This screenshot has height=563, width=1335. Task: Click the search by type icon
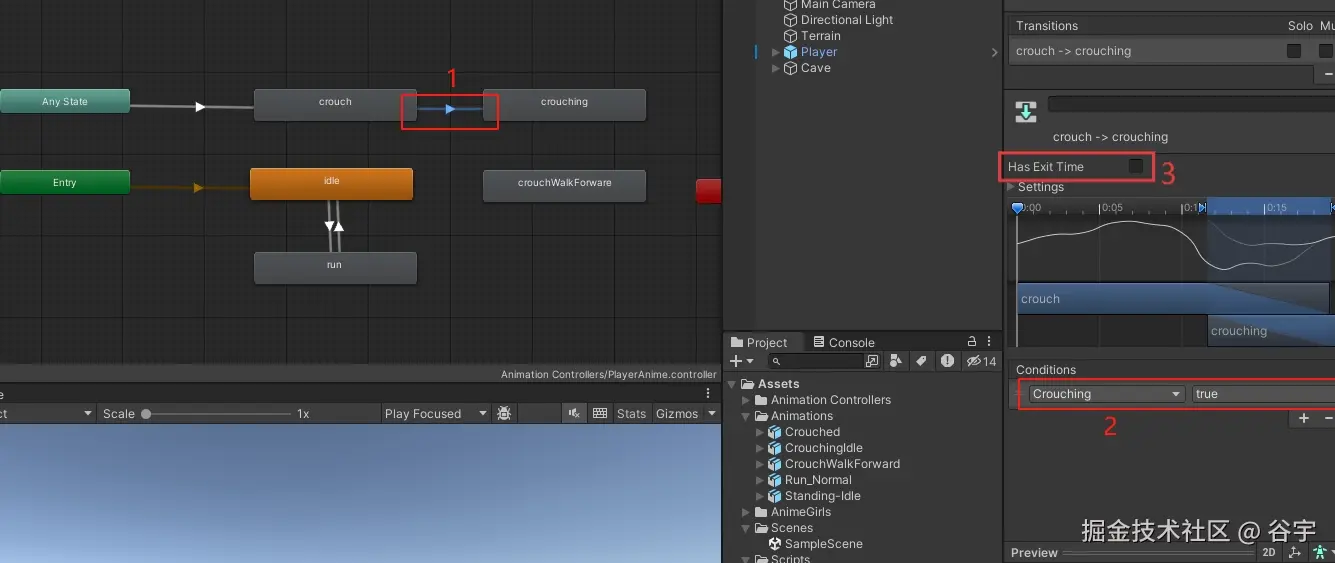coord(896,361)
